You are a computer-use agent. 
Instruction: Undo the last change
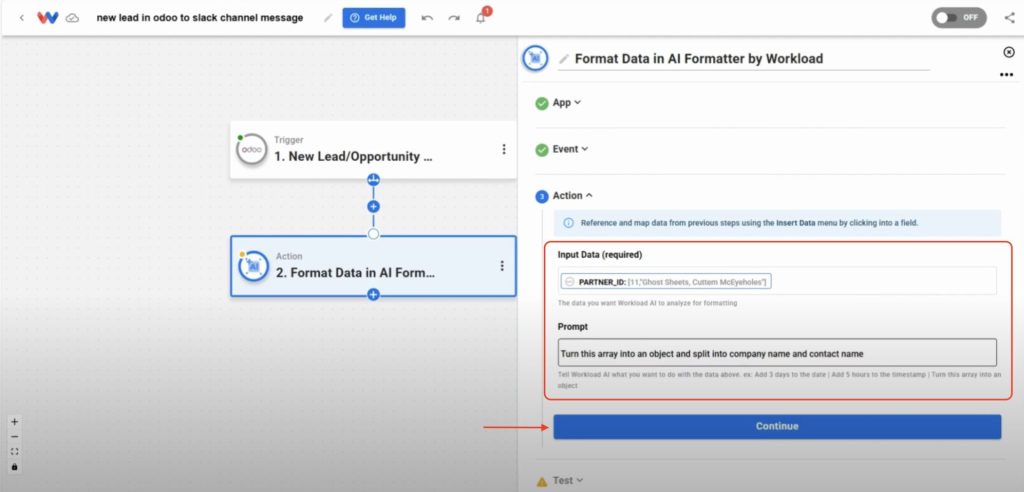pos(427,18)
